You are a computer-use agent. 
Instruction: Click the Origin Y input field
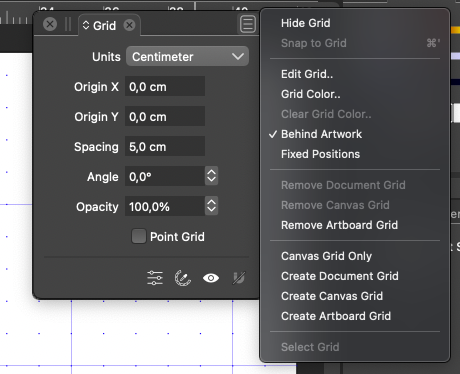coord(165,117)
